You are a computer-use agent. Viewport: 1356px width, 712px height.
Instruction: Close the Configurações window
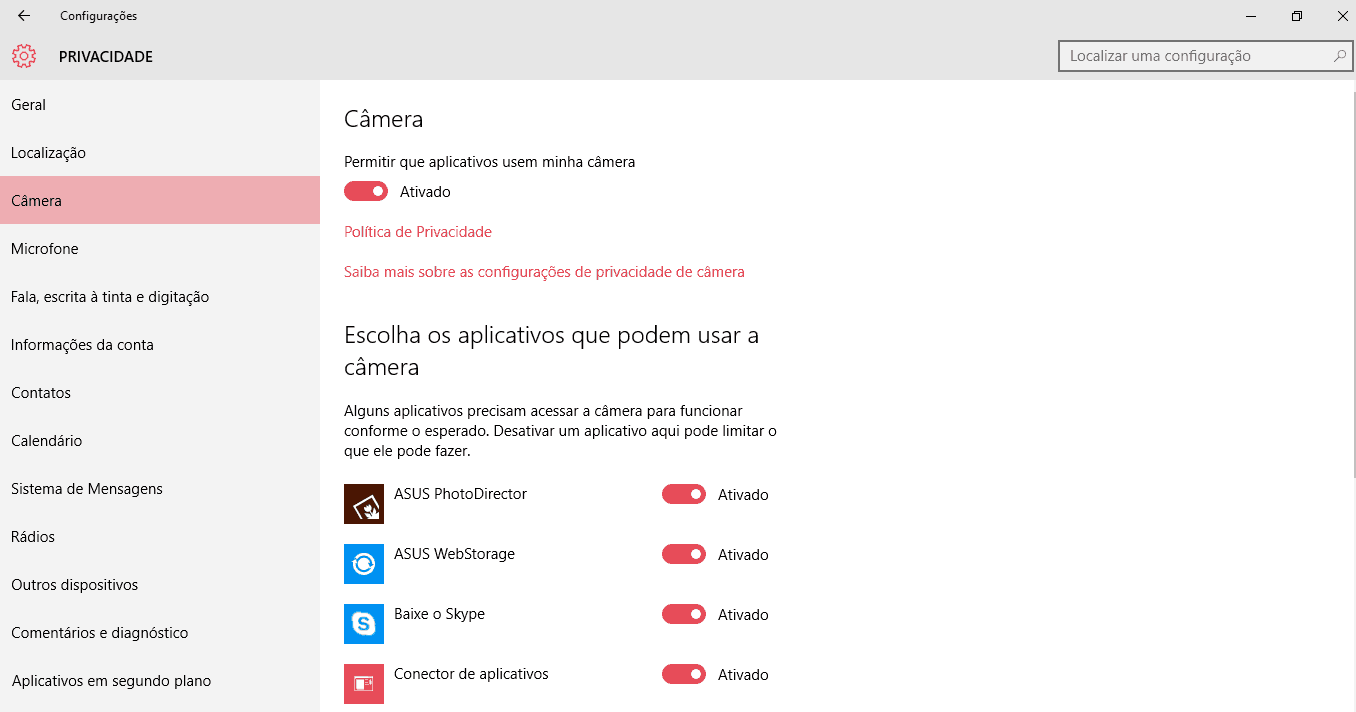[1342, 16]
